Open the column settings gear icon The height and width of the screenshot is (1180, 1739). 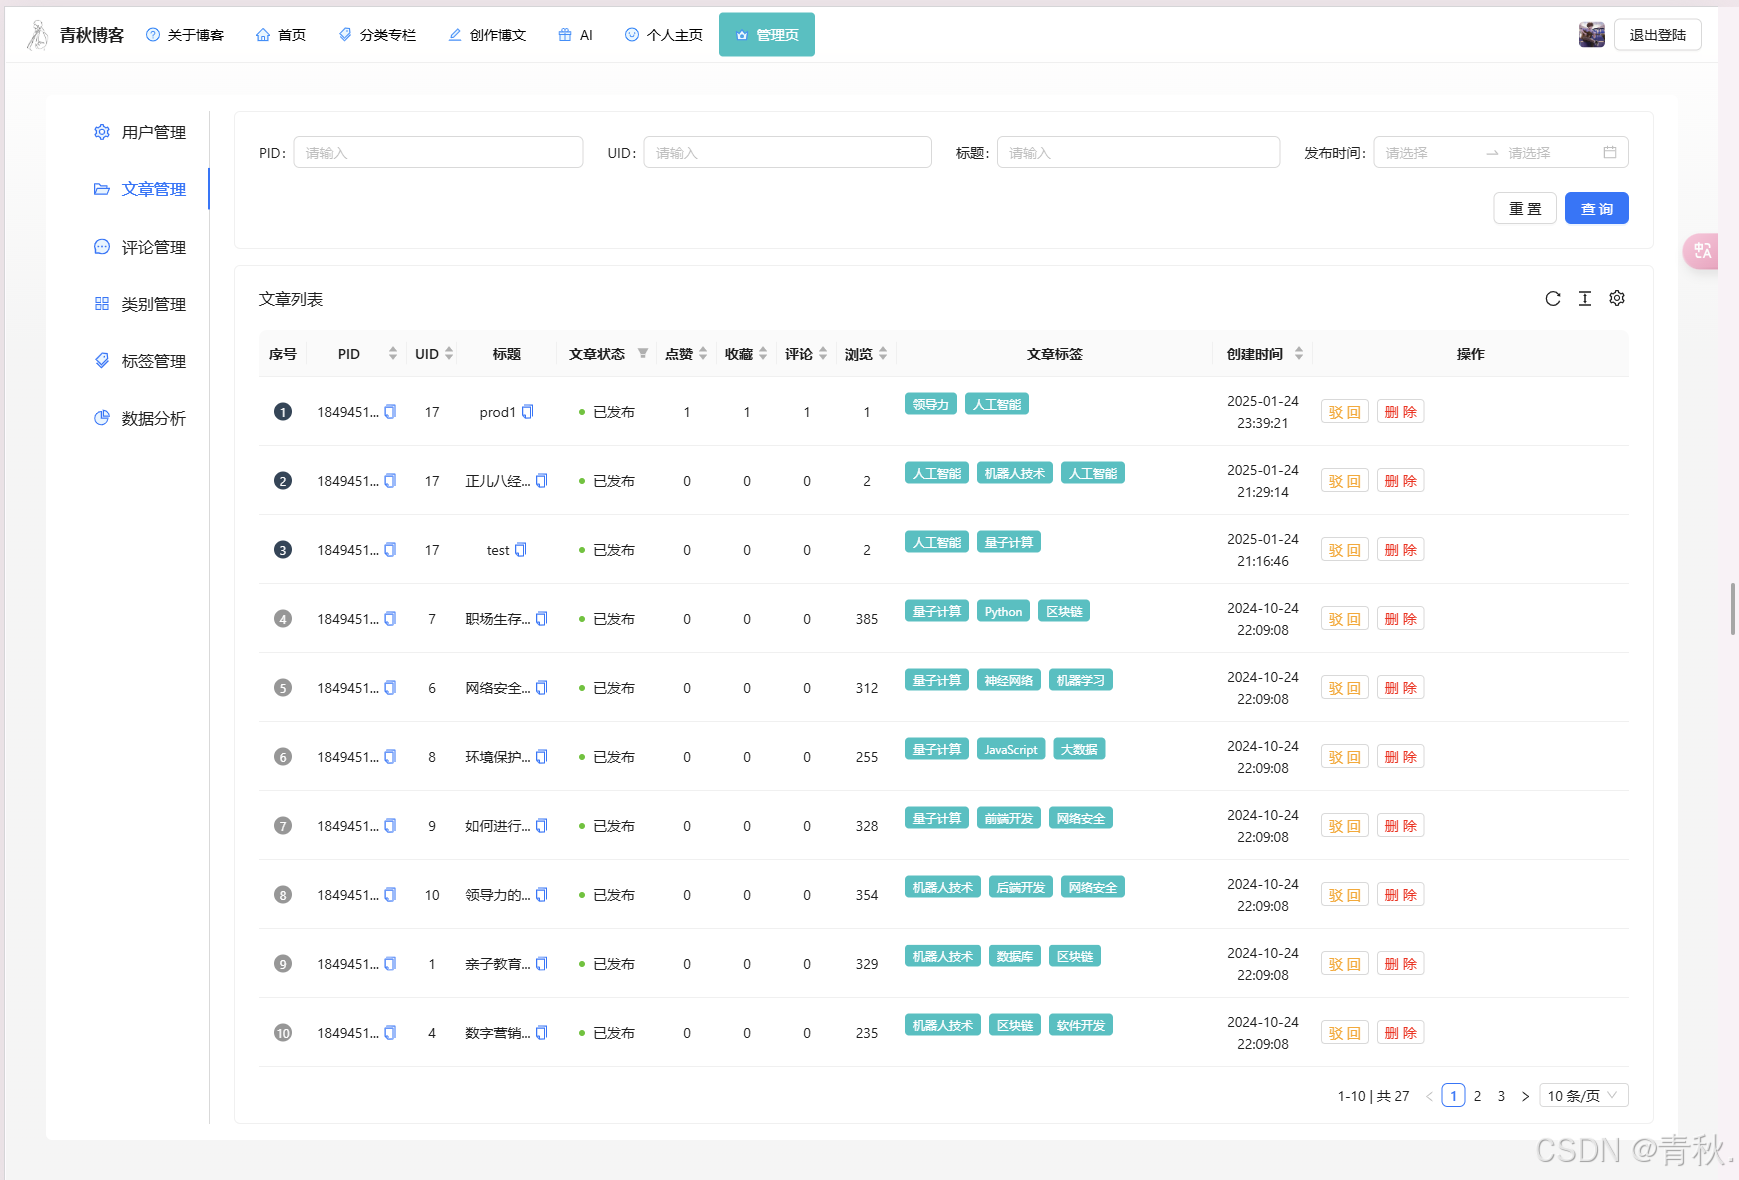(1617, 299)
